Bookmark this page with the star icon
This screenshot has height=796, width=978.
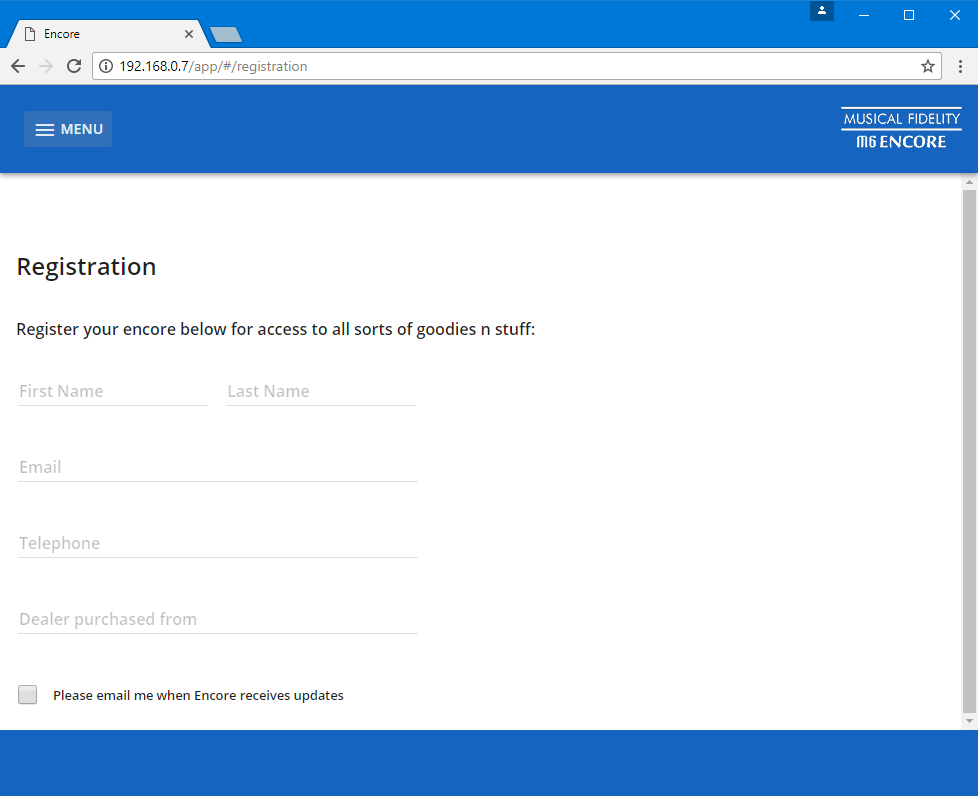(x=927, y=66)
